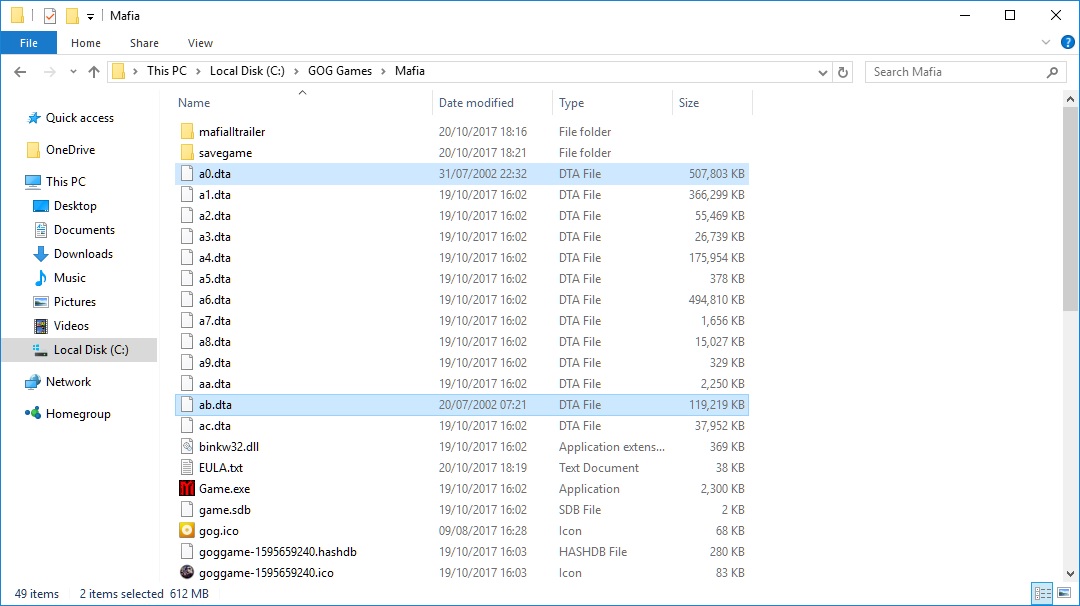Expand the ribbon chevron
This screenshot has height=606, width=1080.
pyautogui.click(x=1046, y=43)
